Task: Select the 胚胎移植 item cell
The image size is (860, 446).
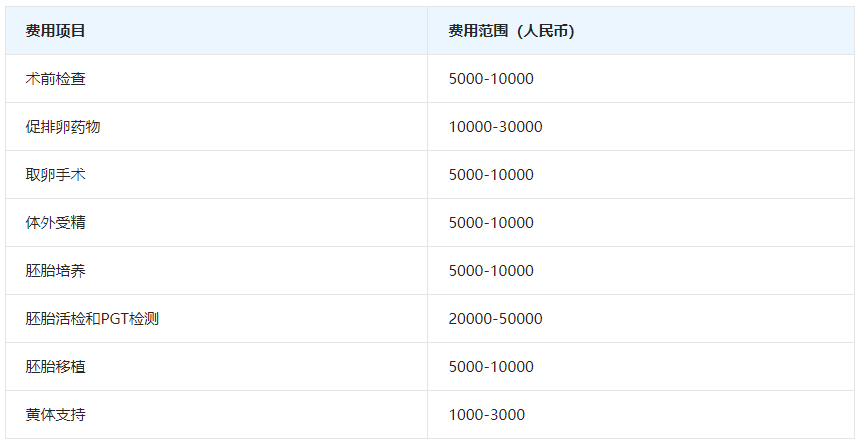Action: (56, 367)
